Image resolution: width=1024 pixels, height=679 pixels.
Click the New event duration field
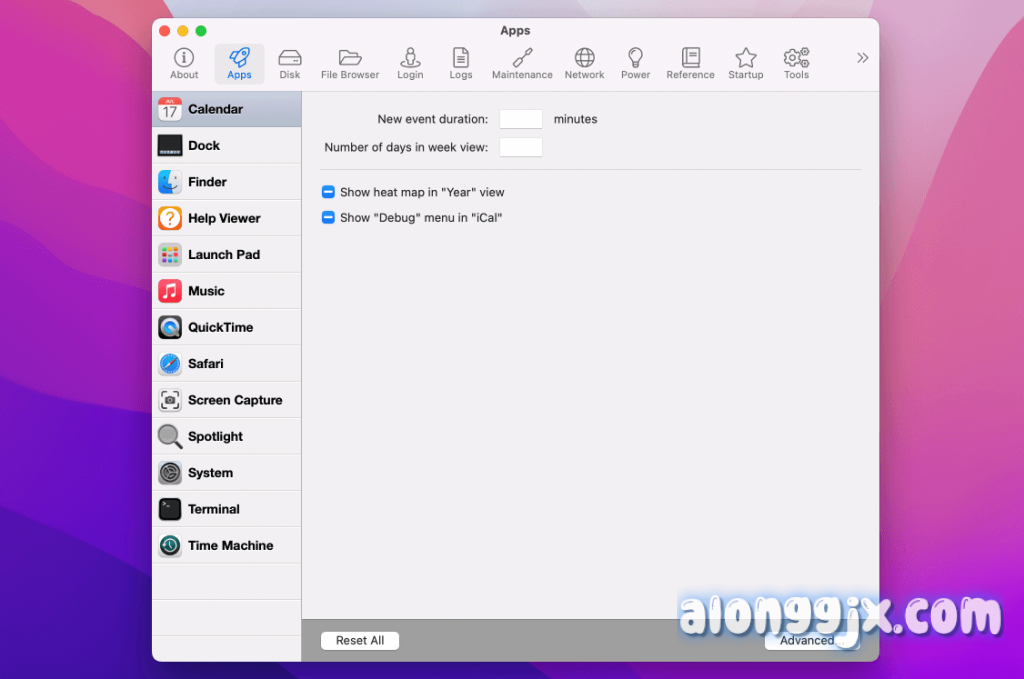pos(520,119)
